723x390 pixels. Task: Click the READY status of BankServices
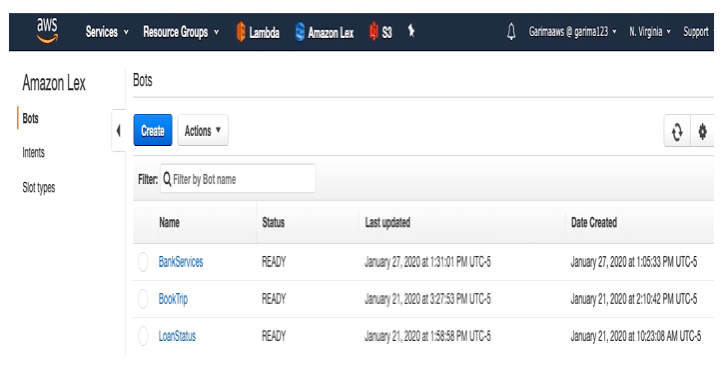(274, 262)
